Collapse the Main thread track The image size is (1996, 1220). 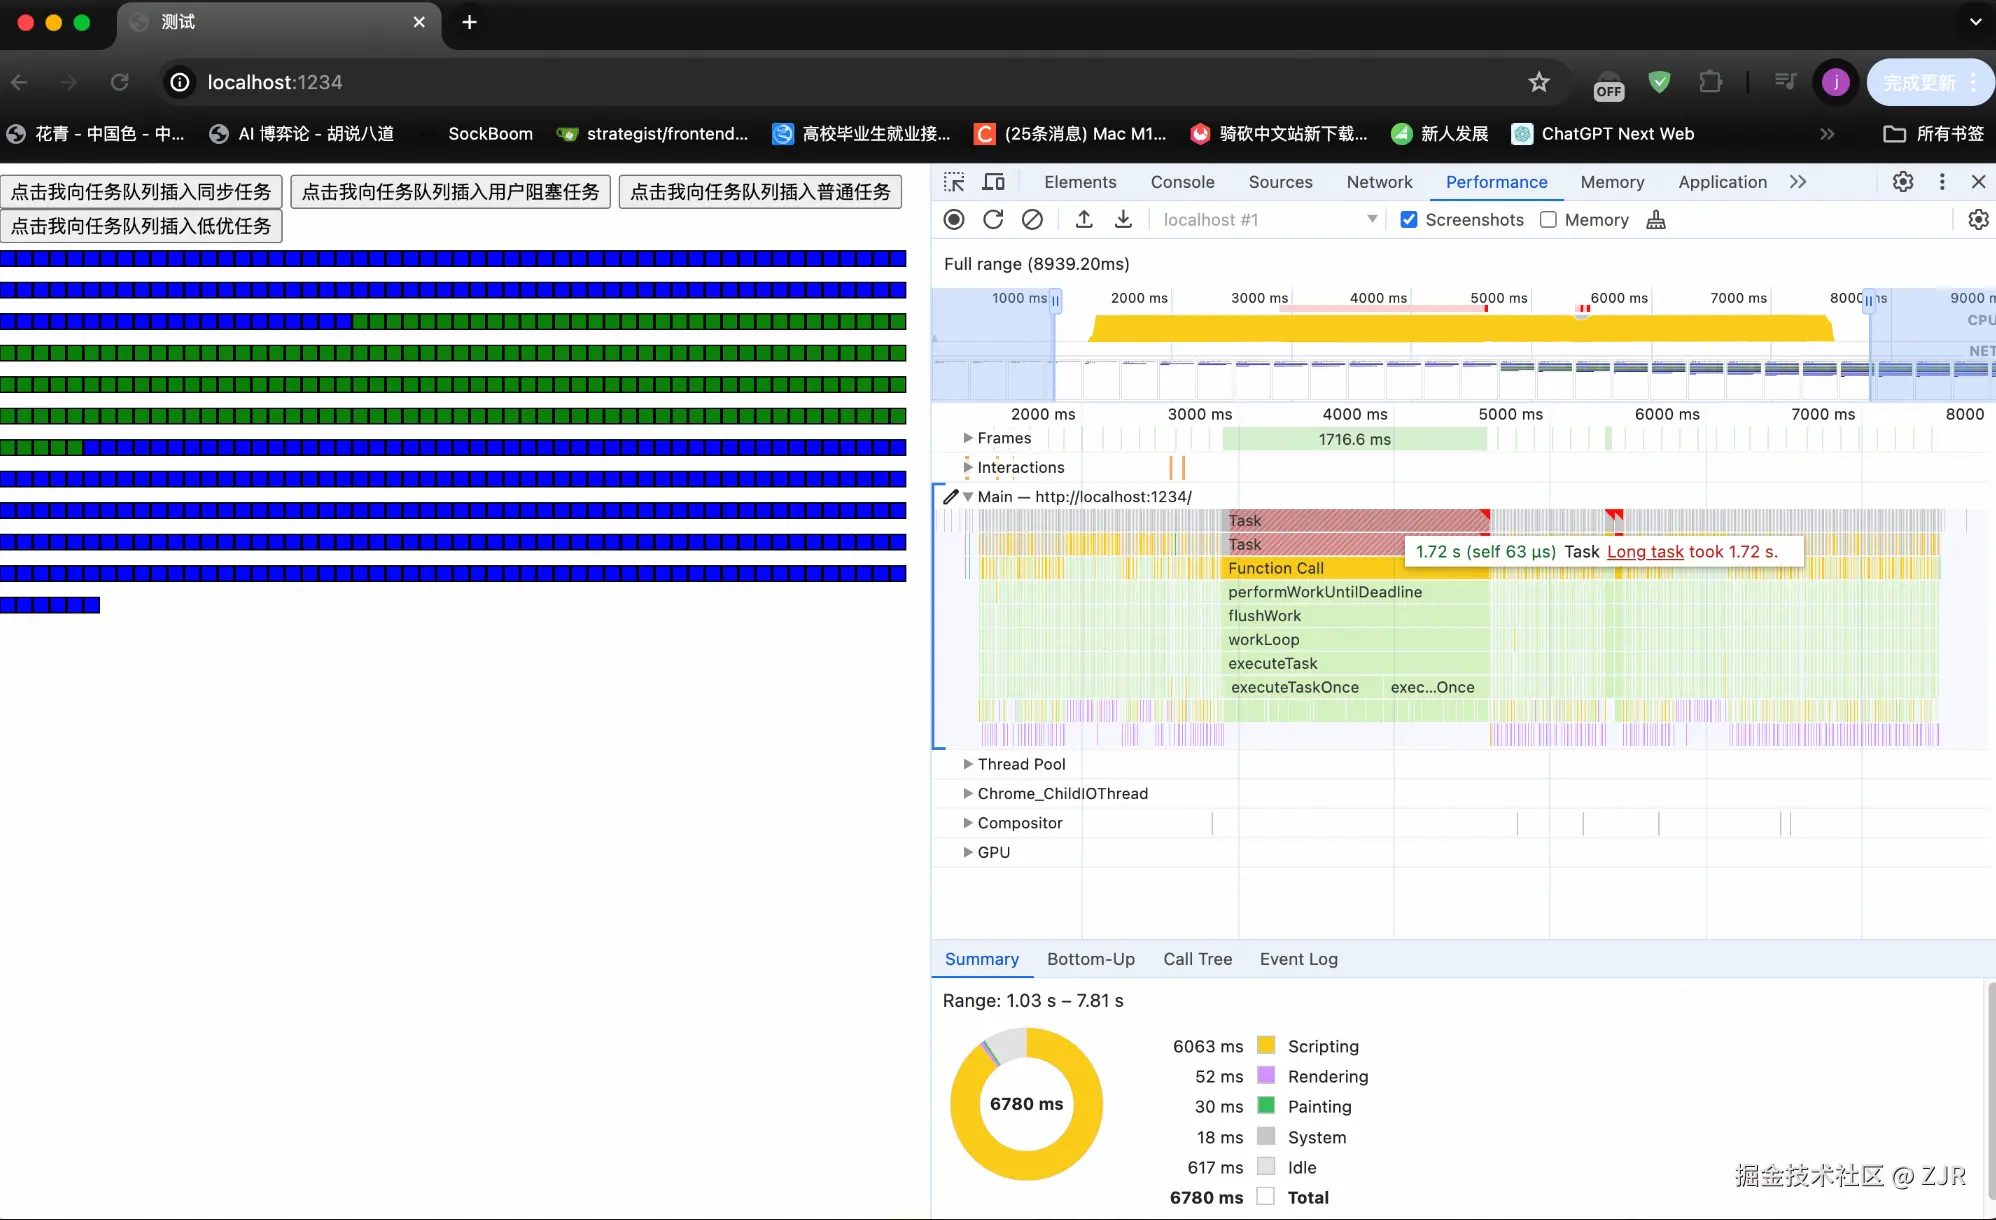click(x=968, y=497)
